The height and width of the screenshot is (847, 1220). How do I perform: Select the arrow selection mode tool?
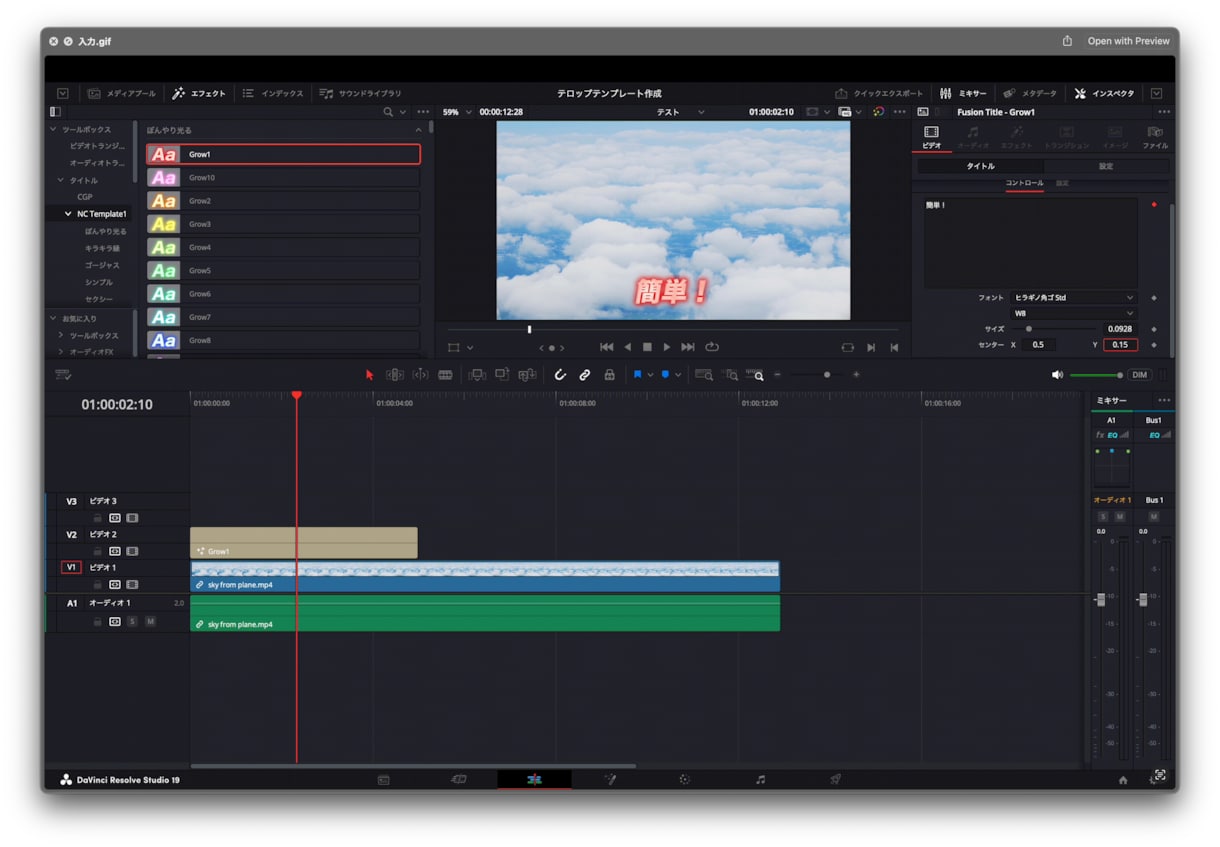coord(369,375)
